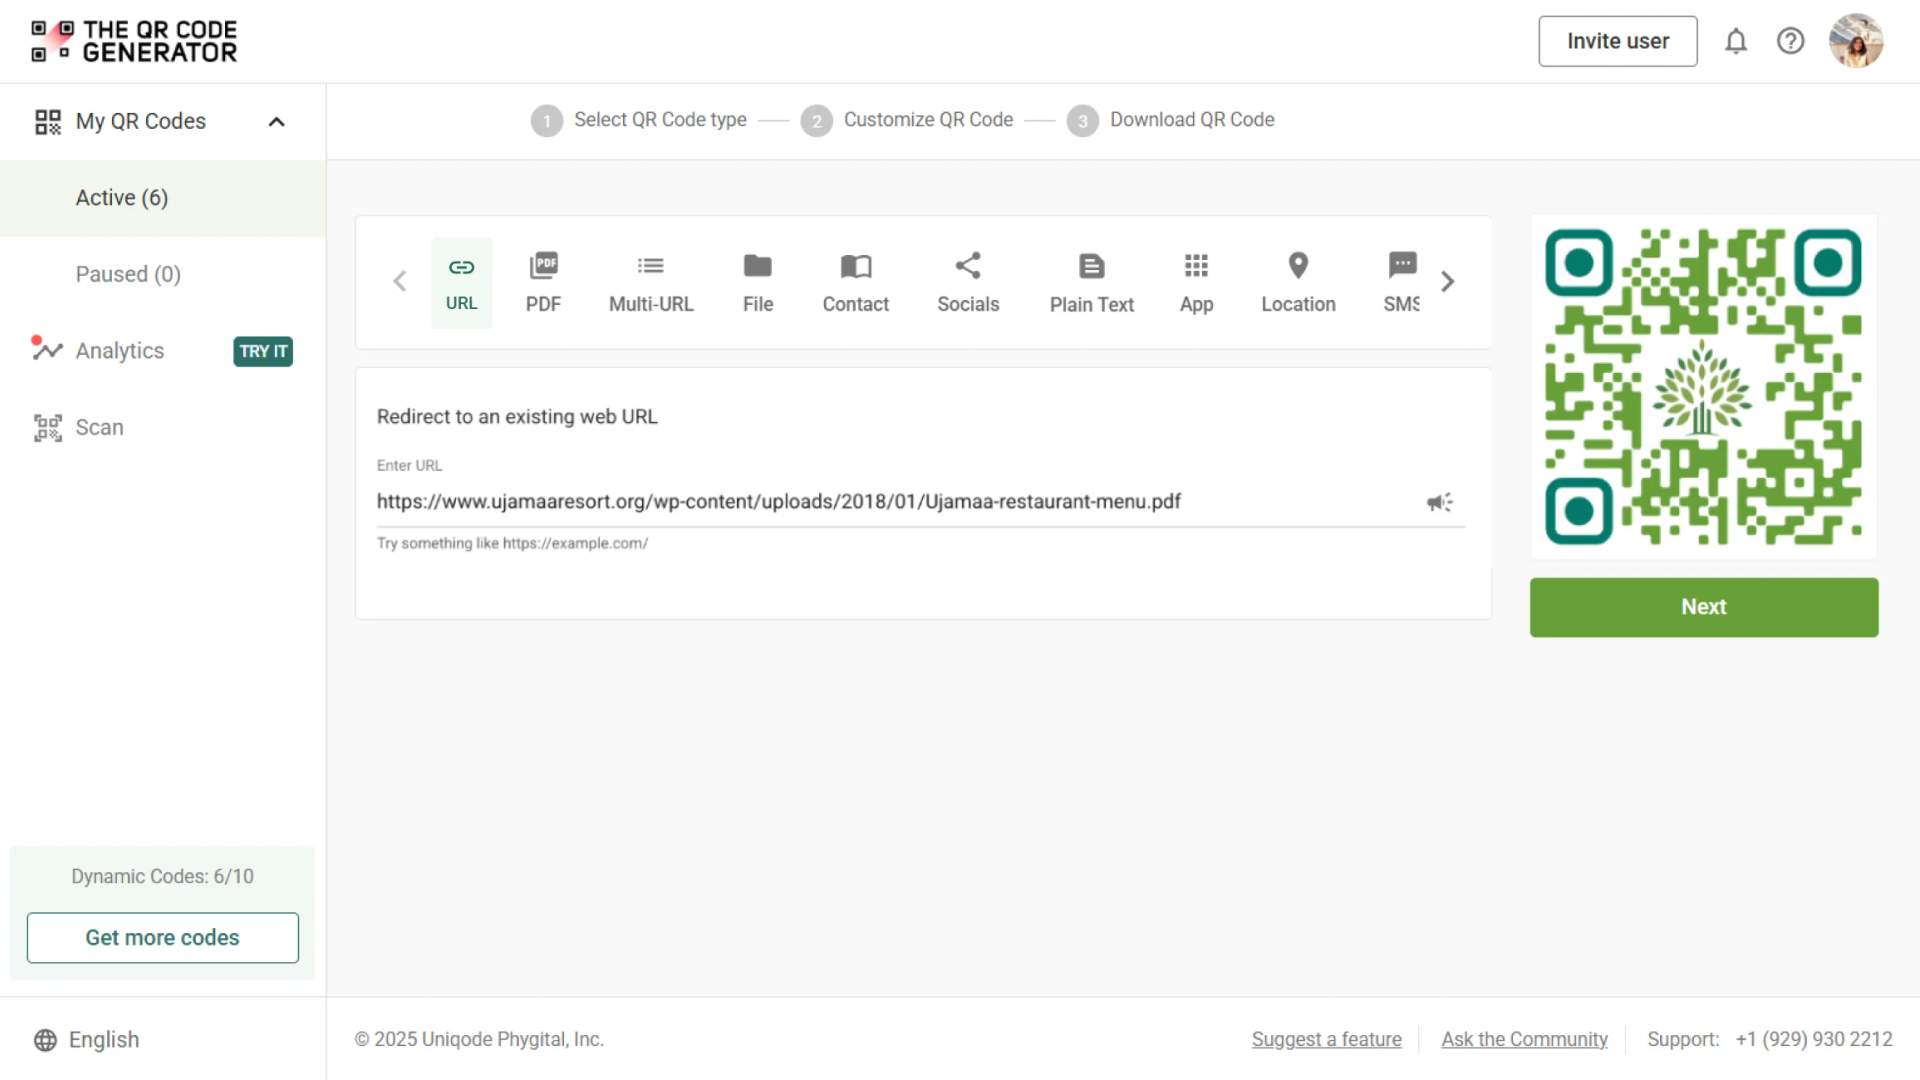Viewport: 1920px width, 1080px height.
Task: Go to step 2 Customize QR Code
Action: click(x=907, y=120)
